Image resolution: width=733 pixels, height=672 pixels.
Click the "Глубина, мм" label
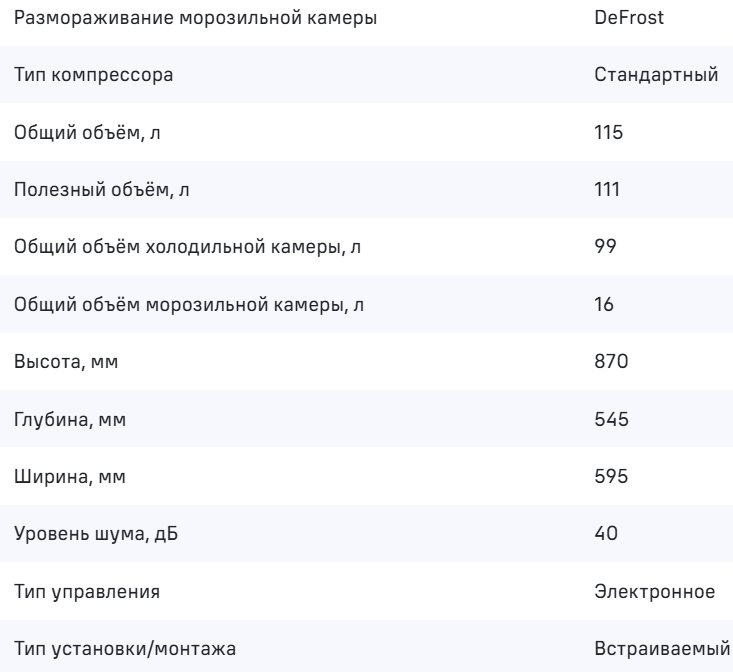(66, 420)
